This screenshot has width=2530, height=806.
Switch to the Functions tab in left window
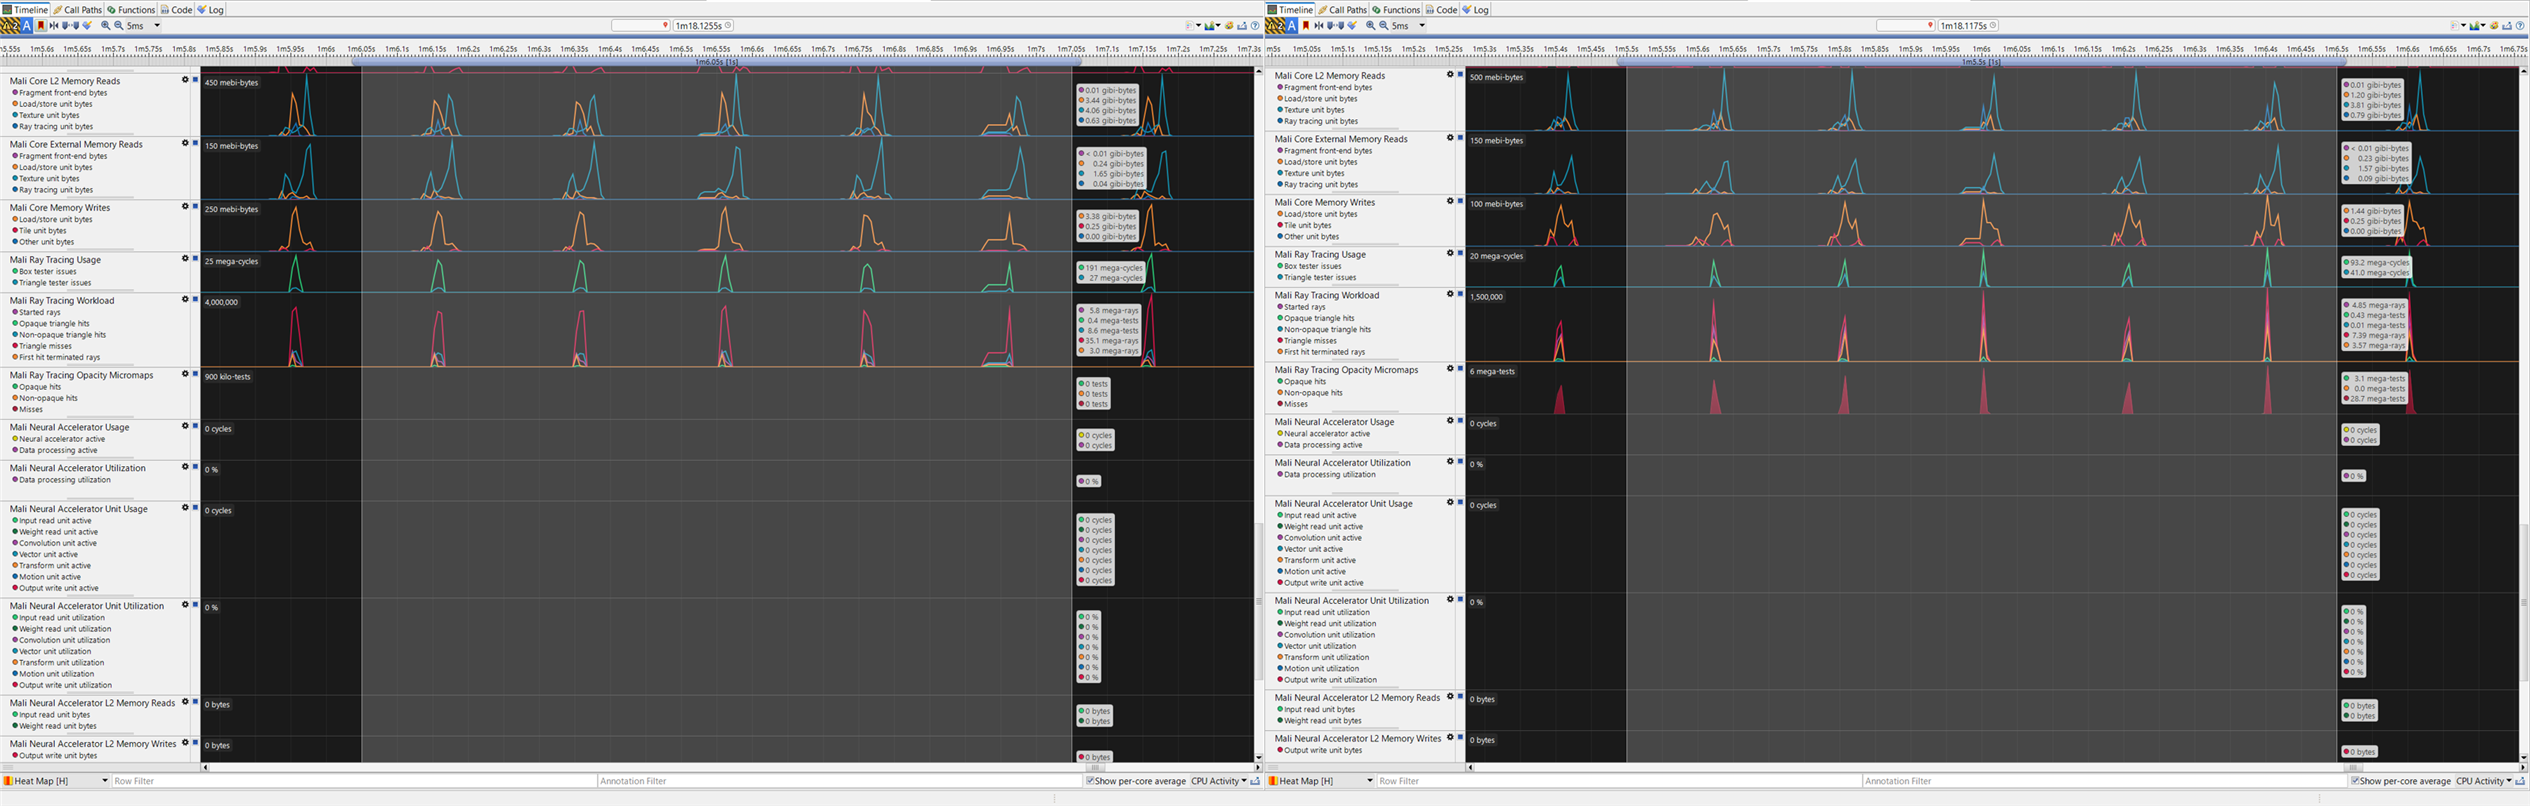(131, 9)
